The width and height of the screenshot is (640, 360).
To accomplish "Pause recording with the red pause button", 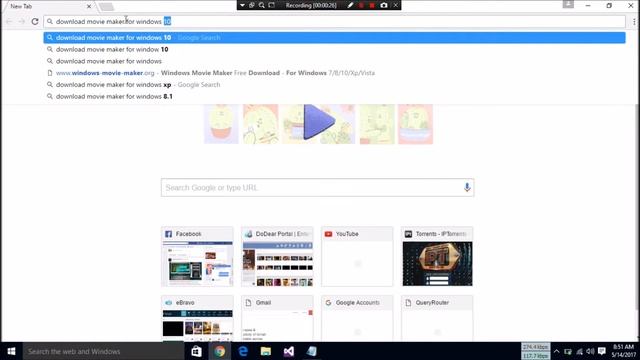I will pyautogui.click(x=361, y=5).
